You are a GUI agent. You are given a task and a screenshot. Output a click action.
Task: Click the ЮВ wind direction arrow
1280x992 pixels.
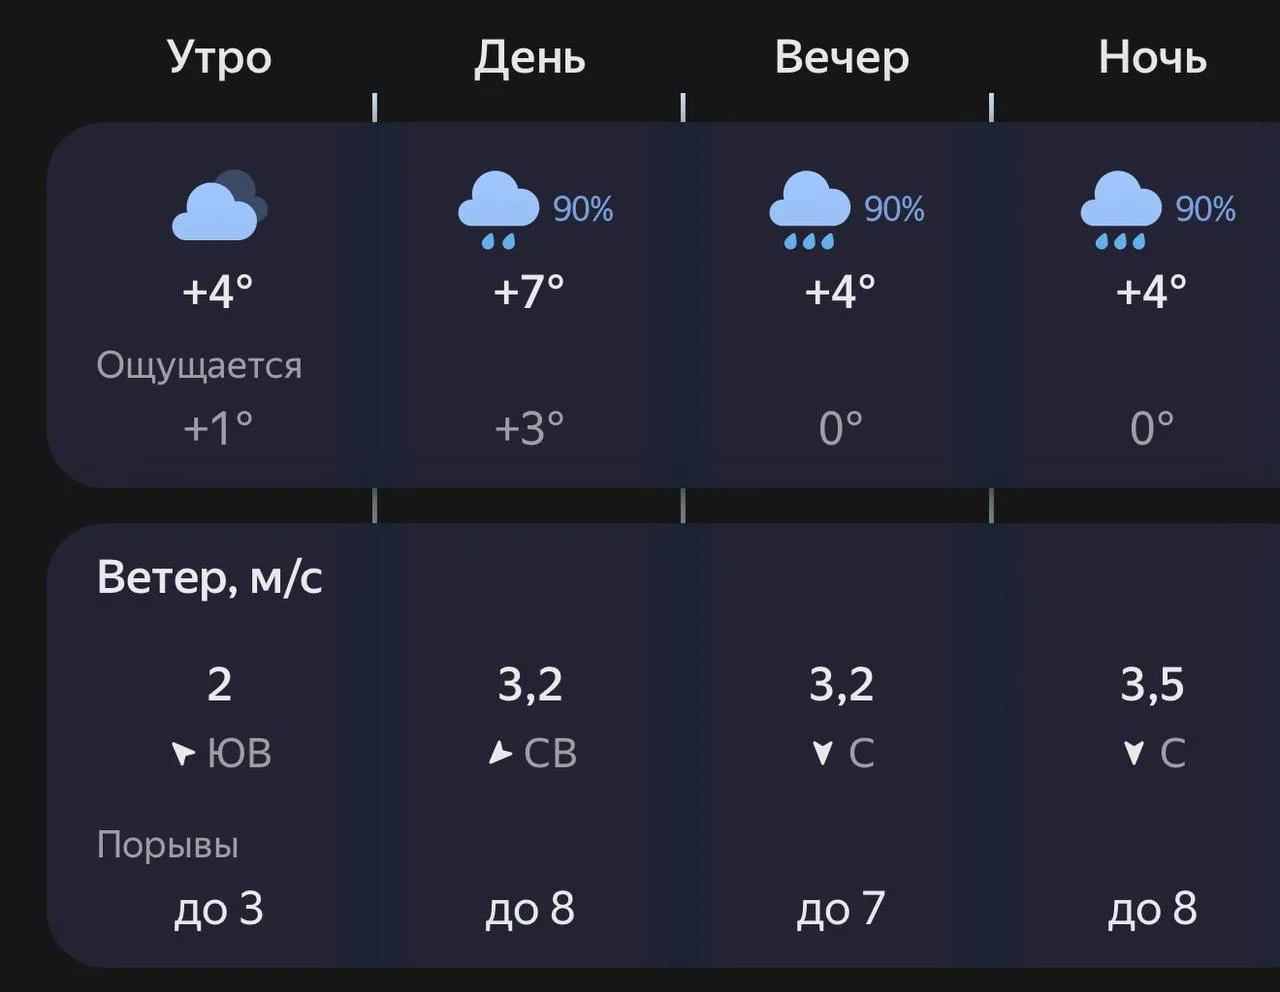pos(183,753)
